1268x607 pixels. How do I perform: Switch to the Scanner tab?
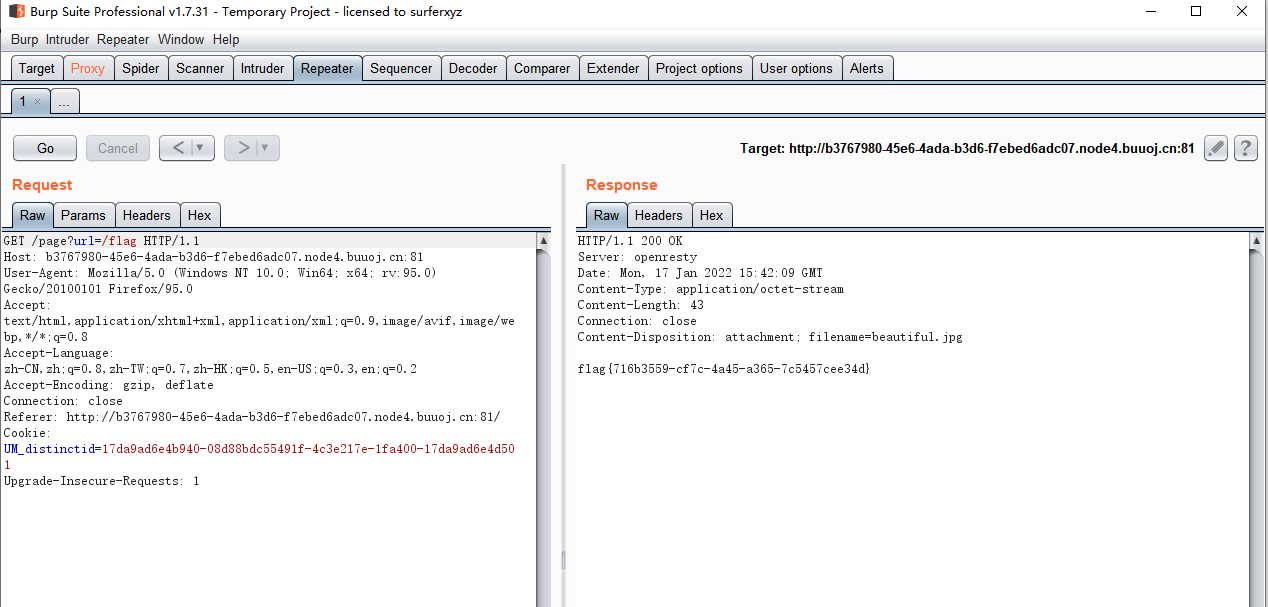[x=200, y=68]
